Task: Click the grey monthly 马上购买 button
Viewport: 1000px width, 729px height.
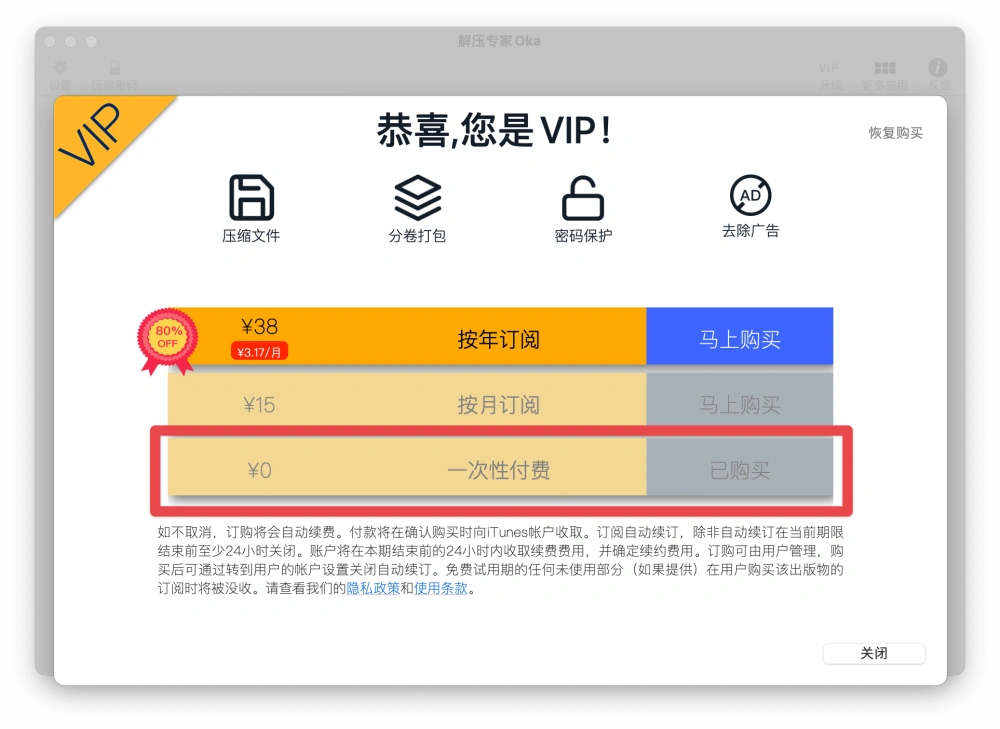Action: pos(740,402)
